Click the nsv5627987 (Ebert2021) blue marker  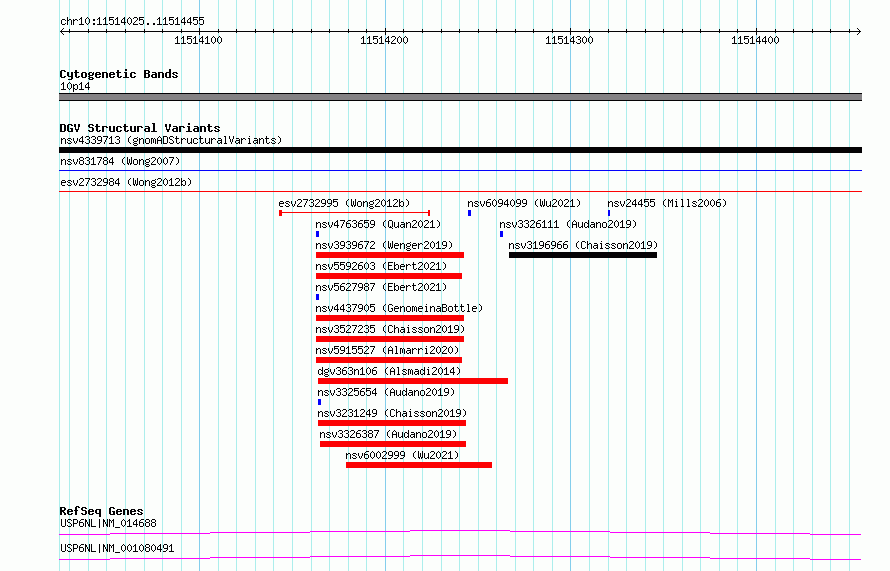coord(317,297)
